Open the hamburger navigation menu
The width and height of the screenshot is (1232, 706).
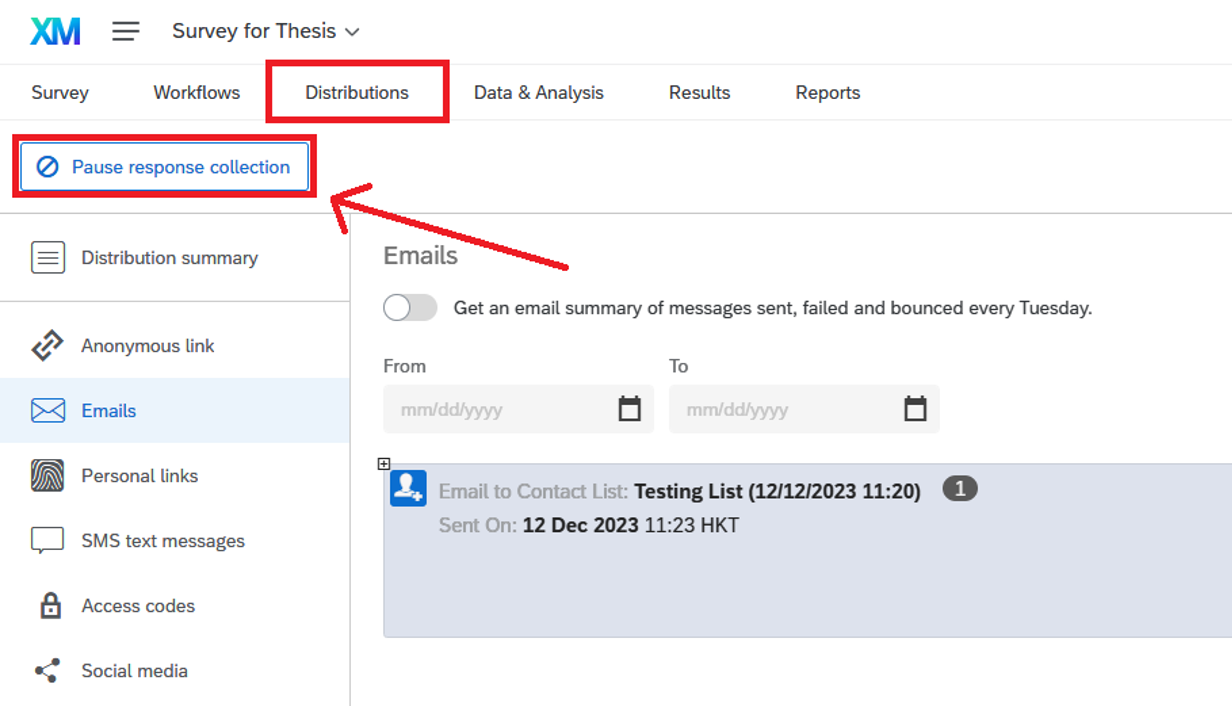coord(125,31)
